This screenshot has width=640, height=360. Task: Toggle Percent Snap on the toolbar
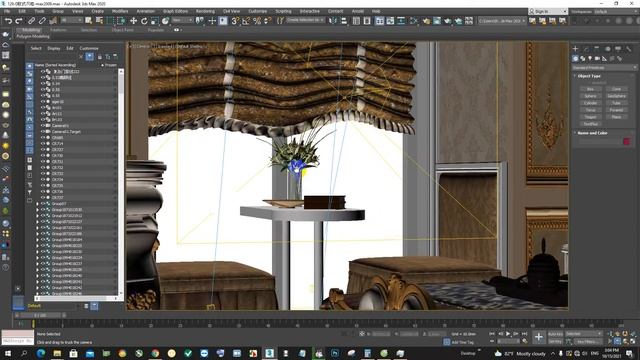coord(257,21)
